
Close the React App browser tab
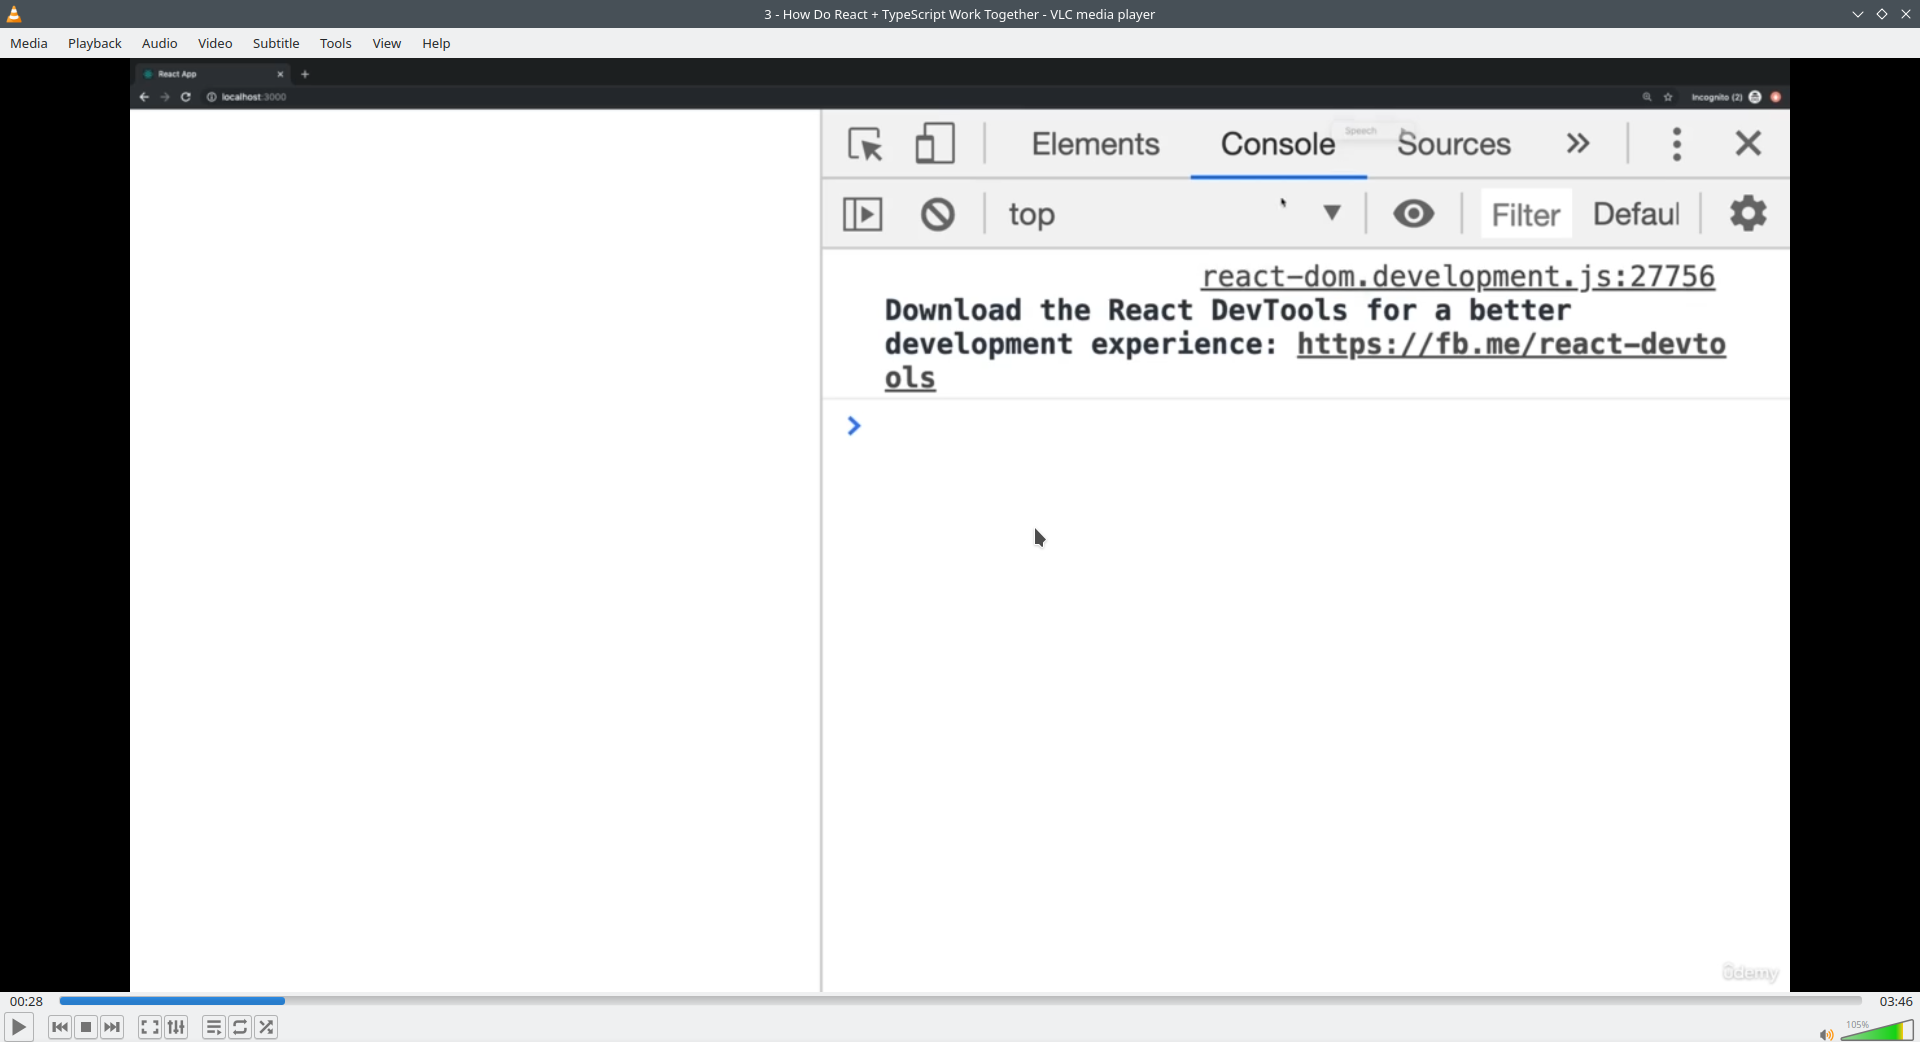pos(281,74)
